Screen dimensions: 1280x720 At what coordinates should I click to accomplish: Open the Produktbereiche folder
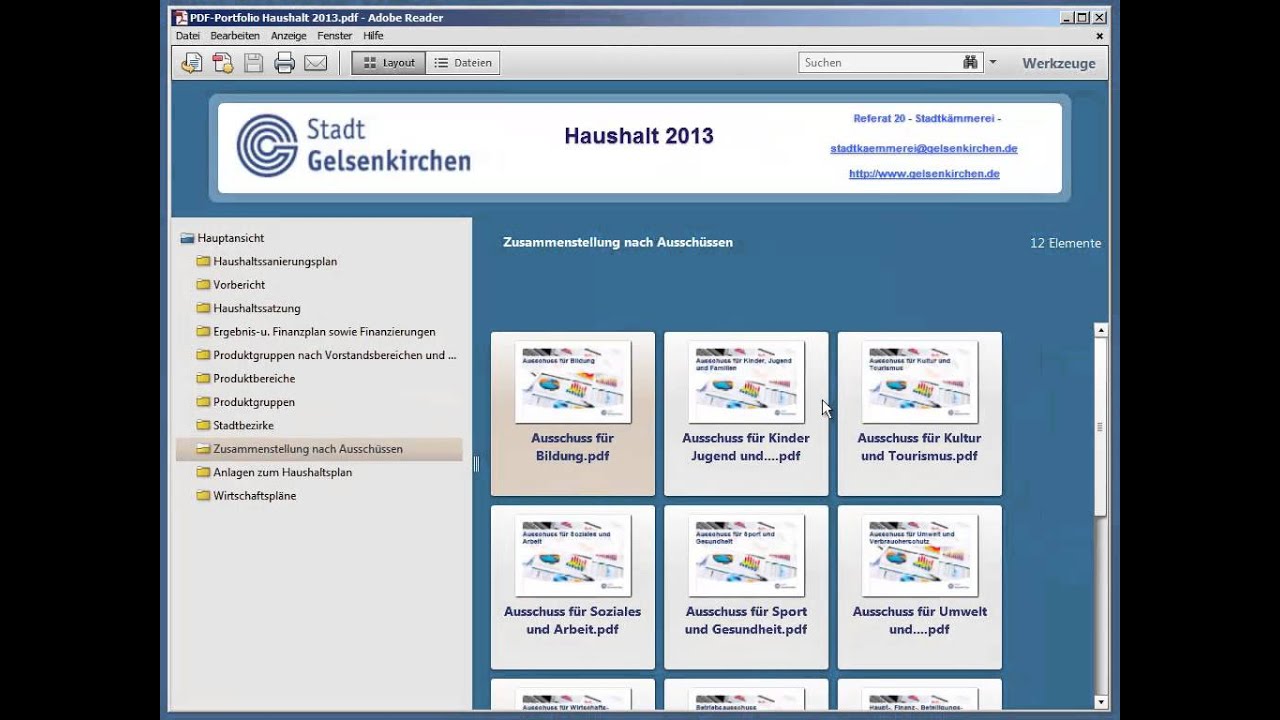(x=254, y=378)
